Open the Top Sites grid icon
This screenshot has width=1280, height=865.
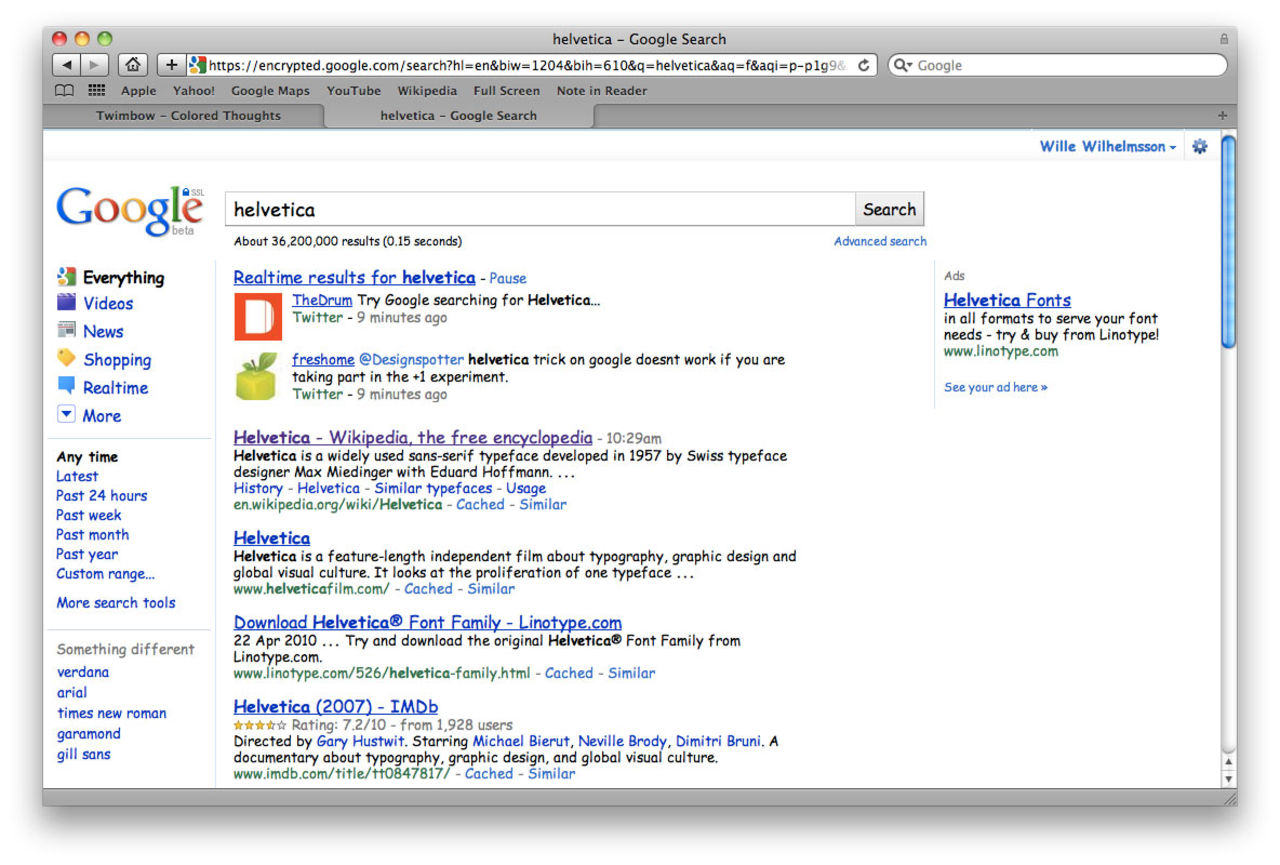coord(96,90)
